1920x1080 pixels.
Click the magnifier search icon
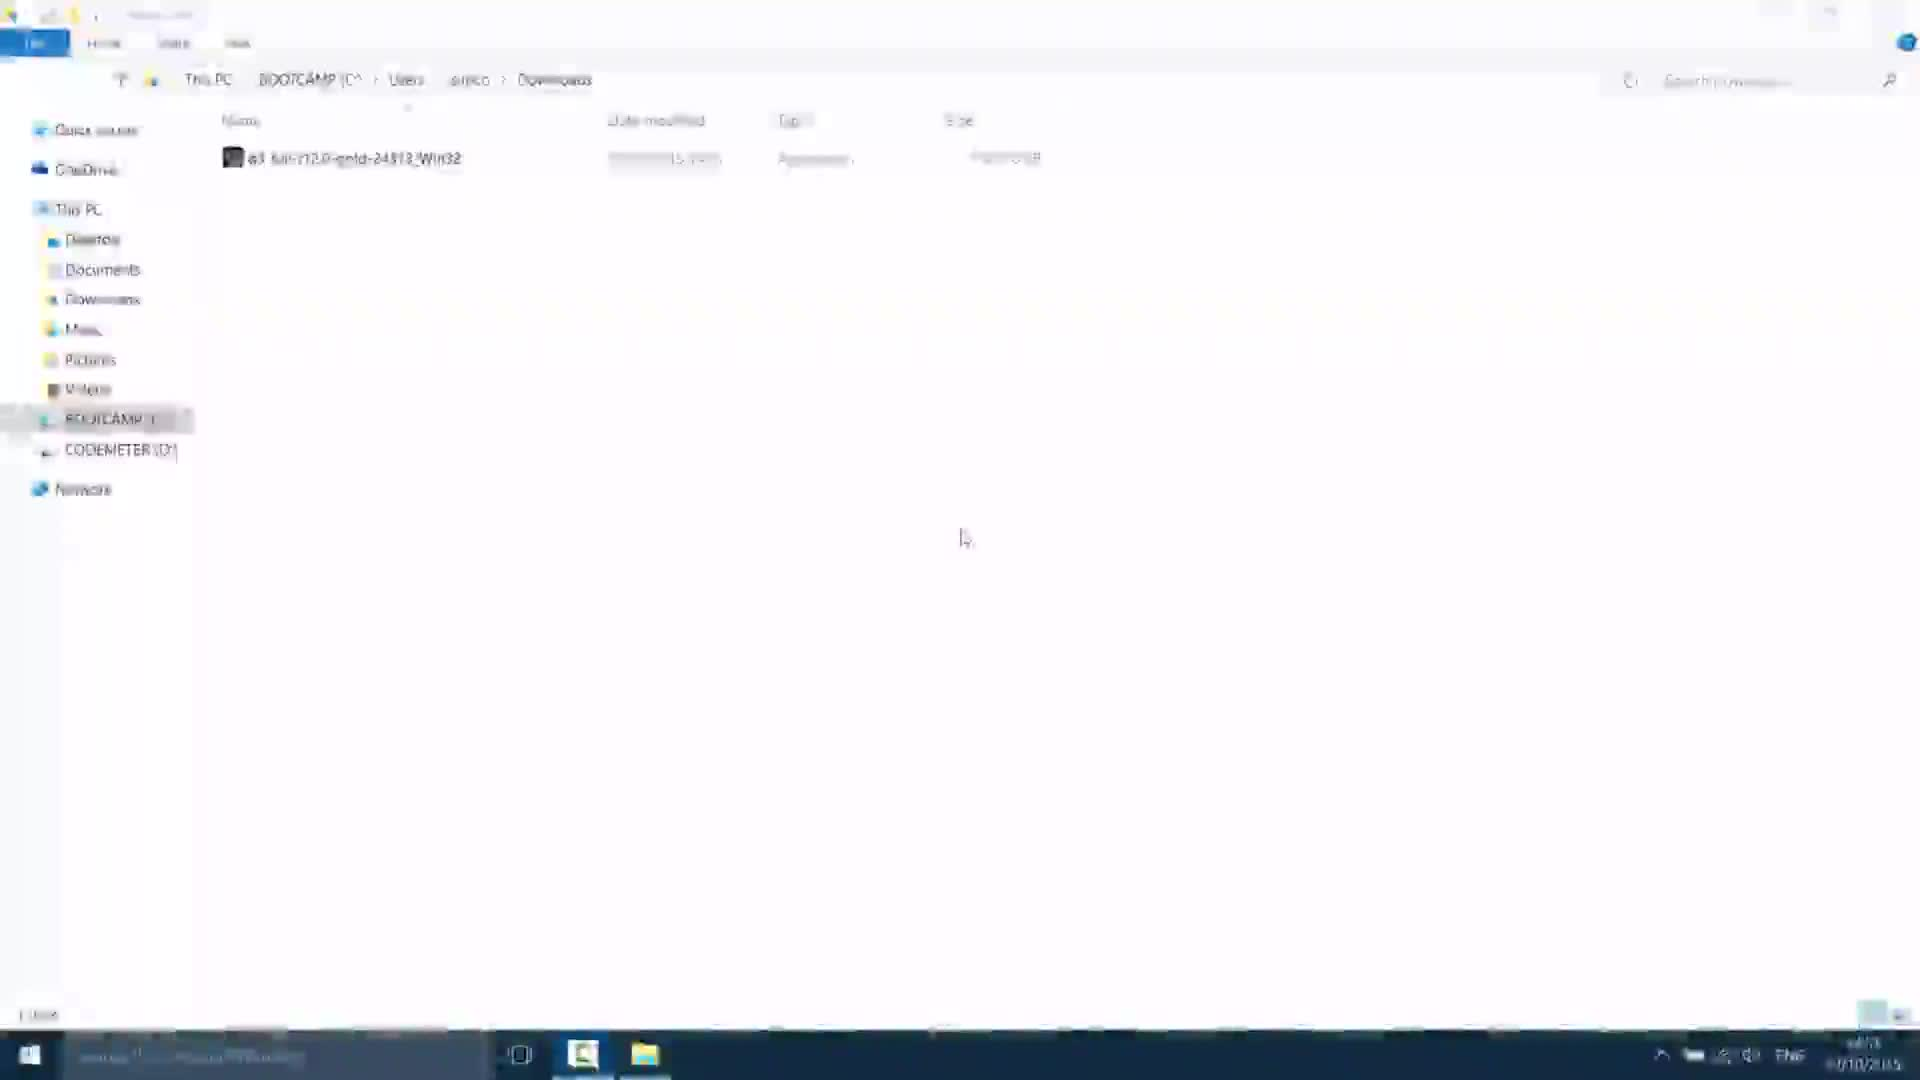[x=1889, y=81]
